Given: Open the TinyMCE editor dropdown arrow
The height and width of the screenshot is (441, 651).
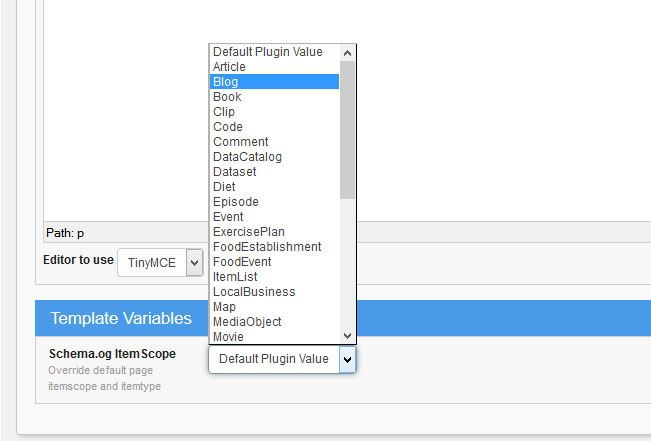Looking at the screenshot, I should (x=194, y=262).
